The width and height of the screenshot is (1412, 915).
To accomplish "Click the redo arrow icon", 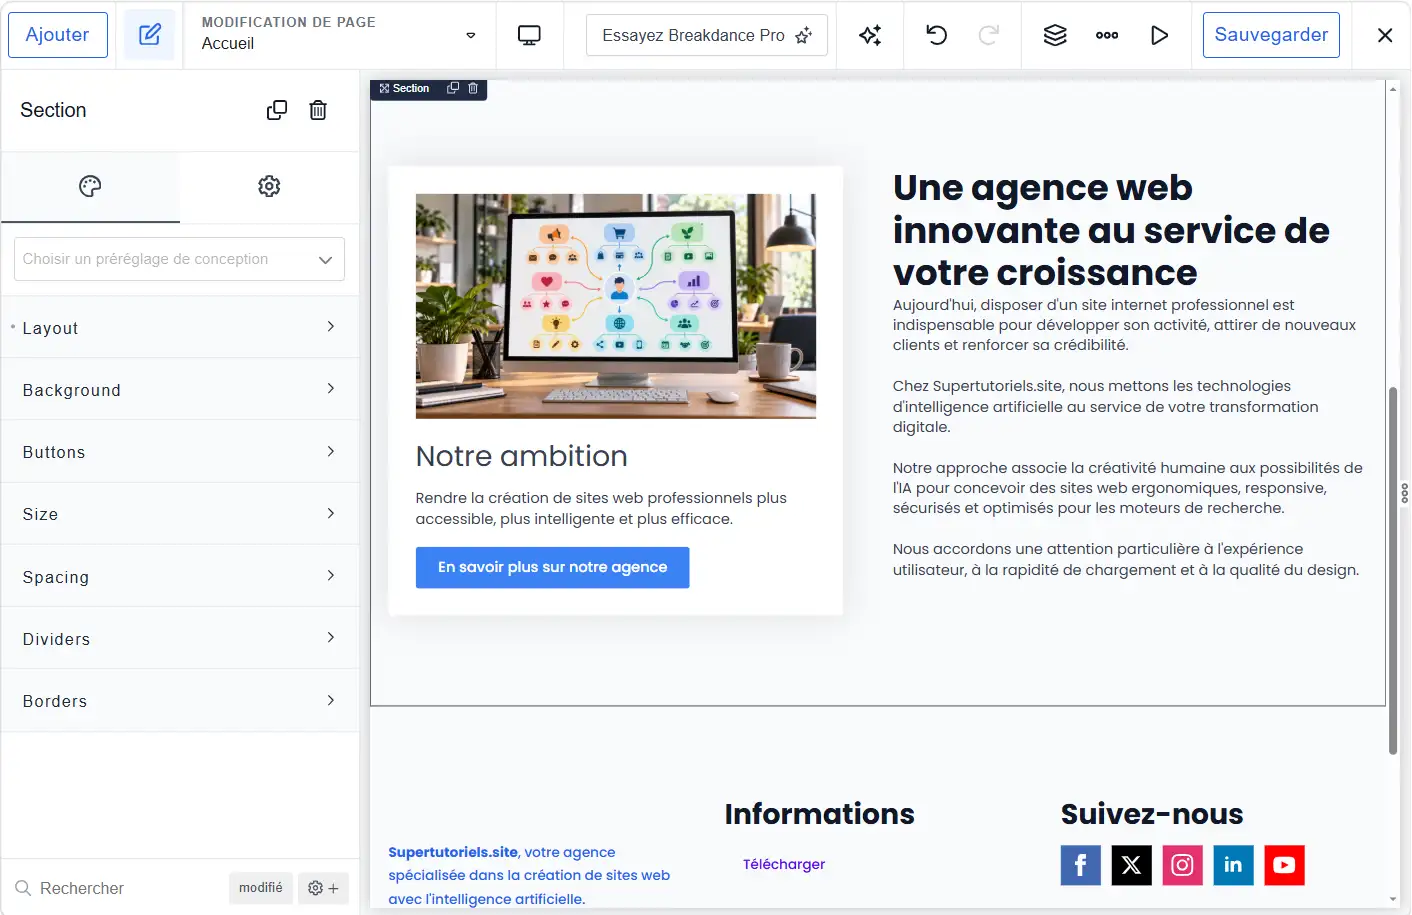I will tap(989, 35).
